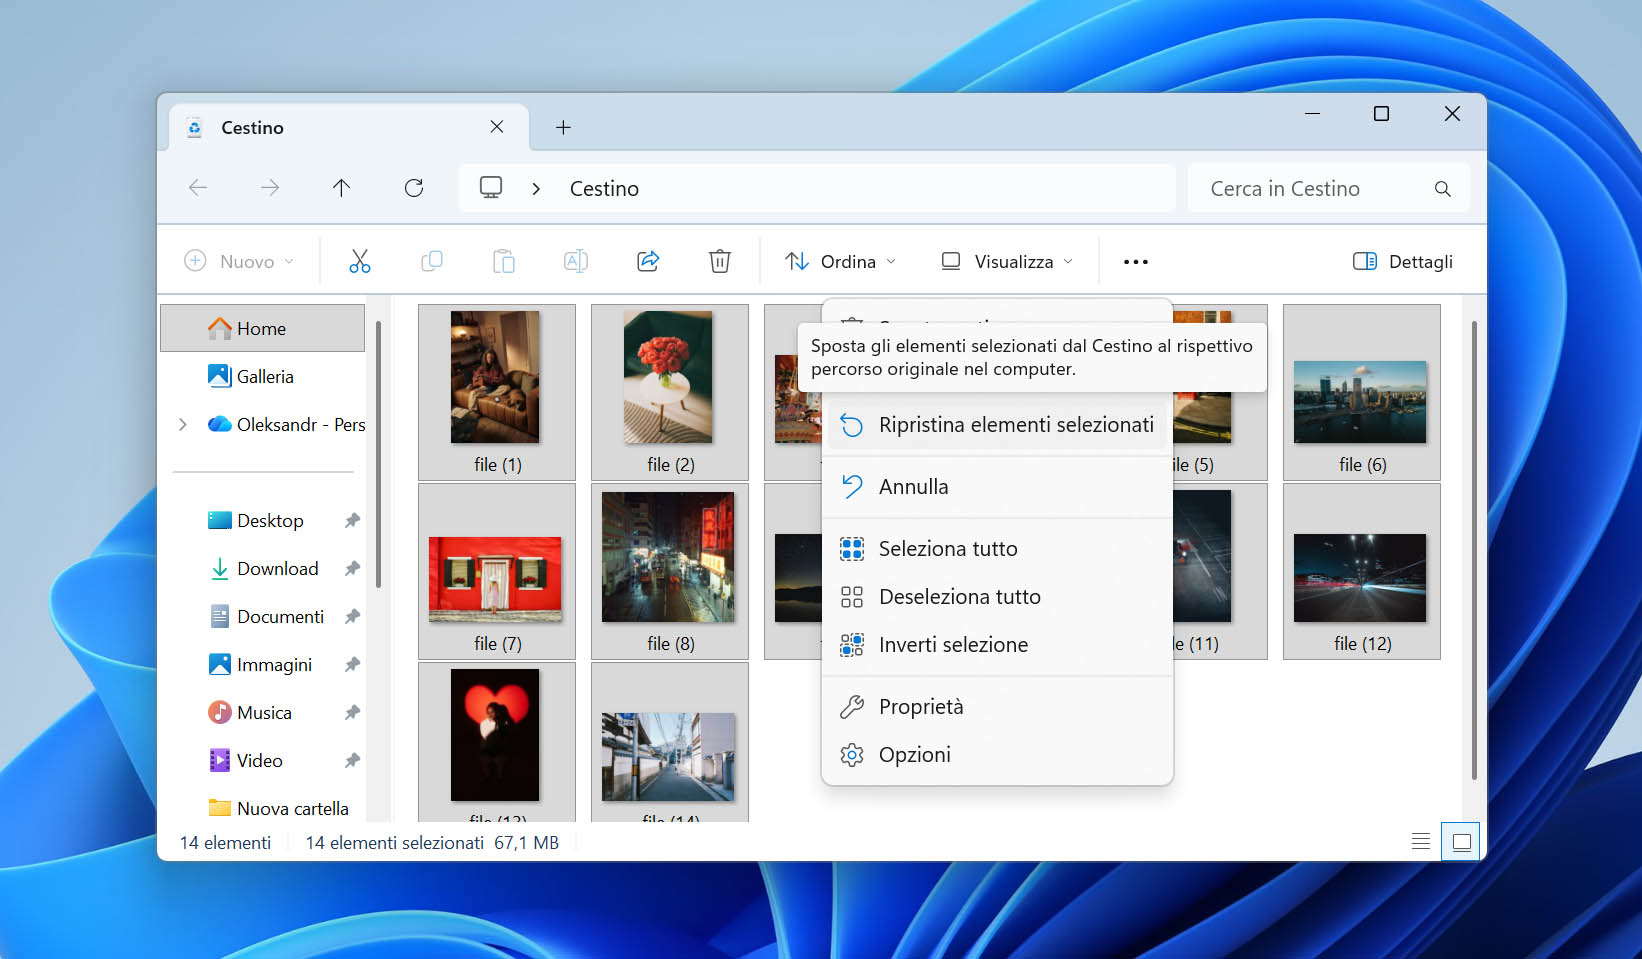
Task: Click the '14 elementi selezionati' status text
Action: tap(395, 843)
